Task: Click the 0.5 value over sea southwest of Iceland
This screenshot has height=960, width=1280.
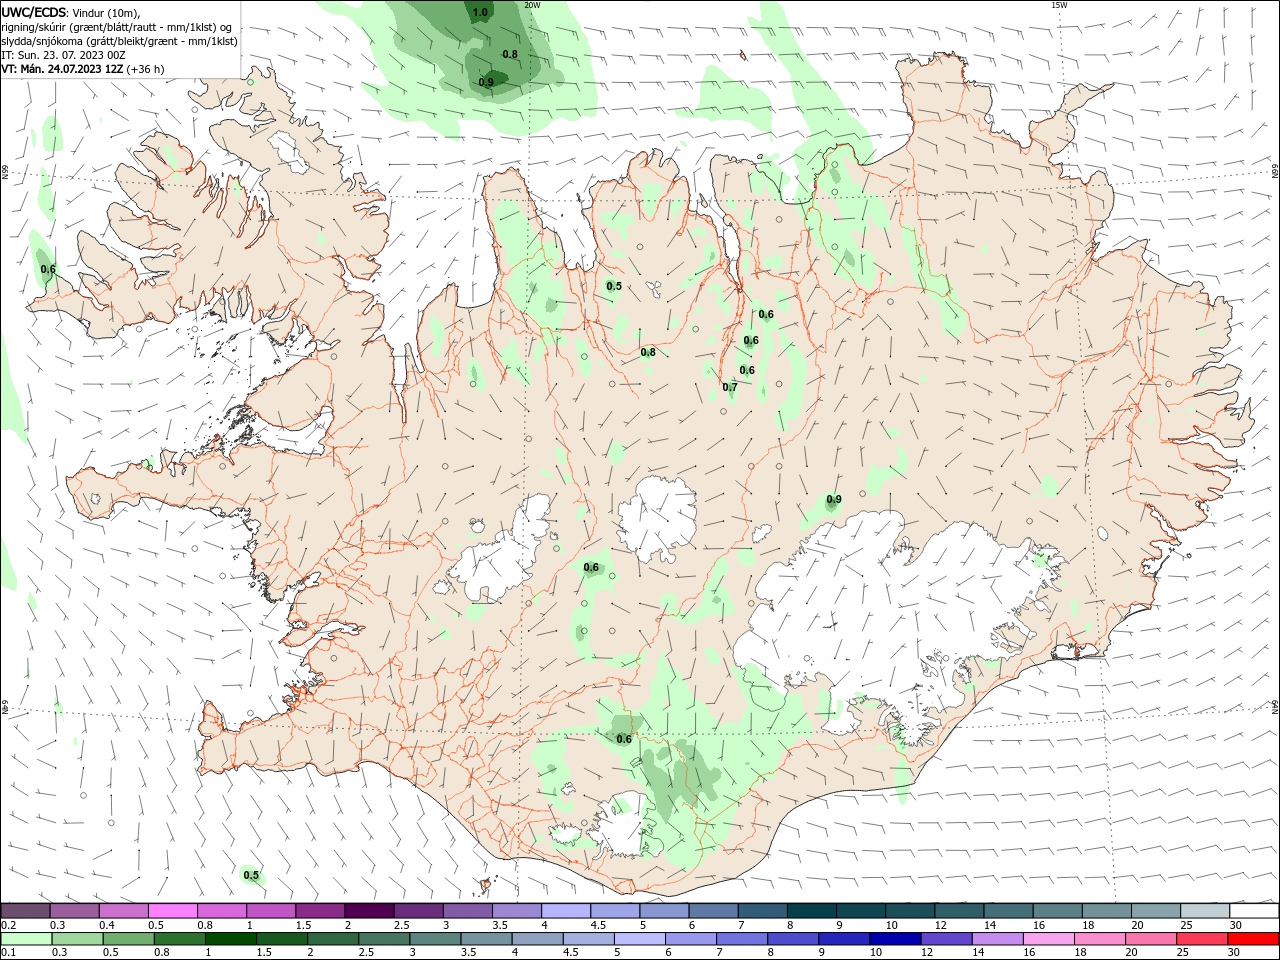Action: coord(251,875)
